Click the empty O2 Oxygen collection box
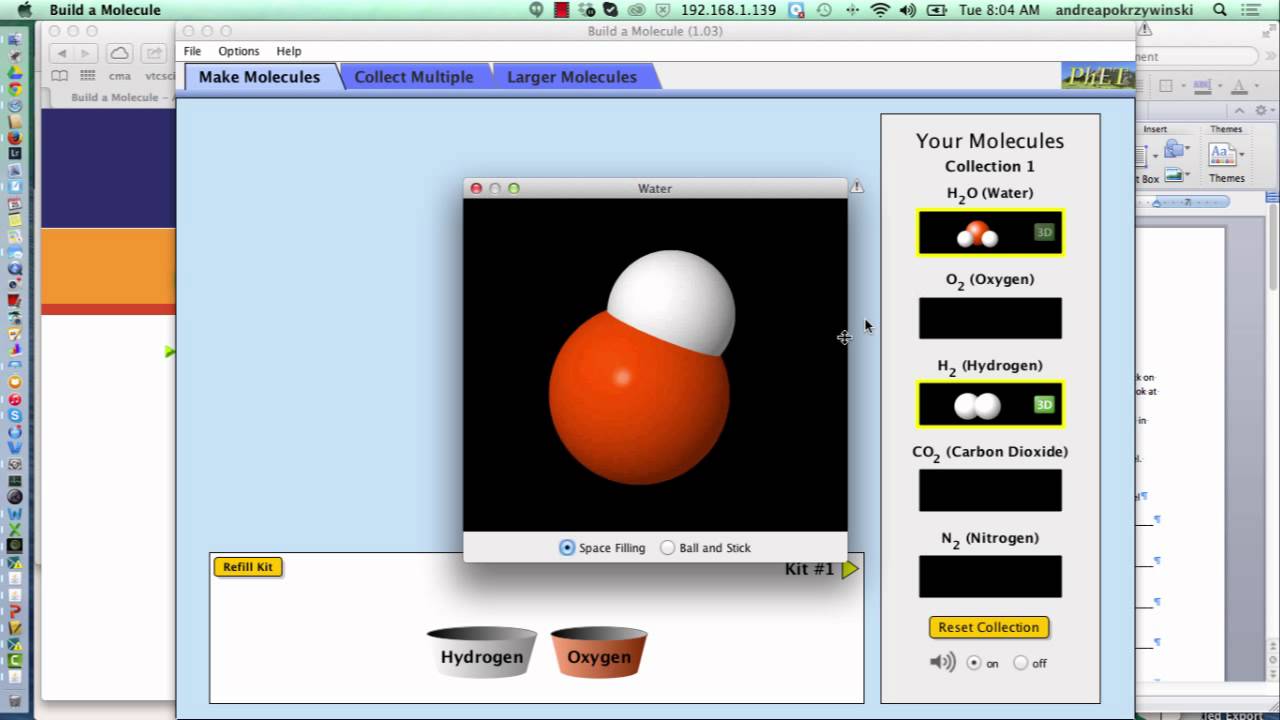The height and width of the screenshot is (720, 1280). tap(990, 318)
